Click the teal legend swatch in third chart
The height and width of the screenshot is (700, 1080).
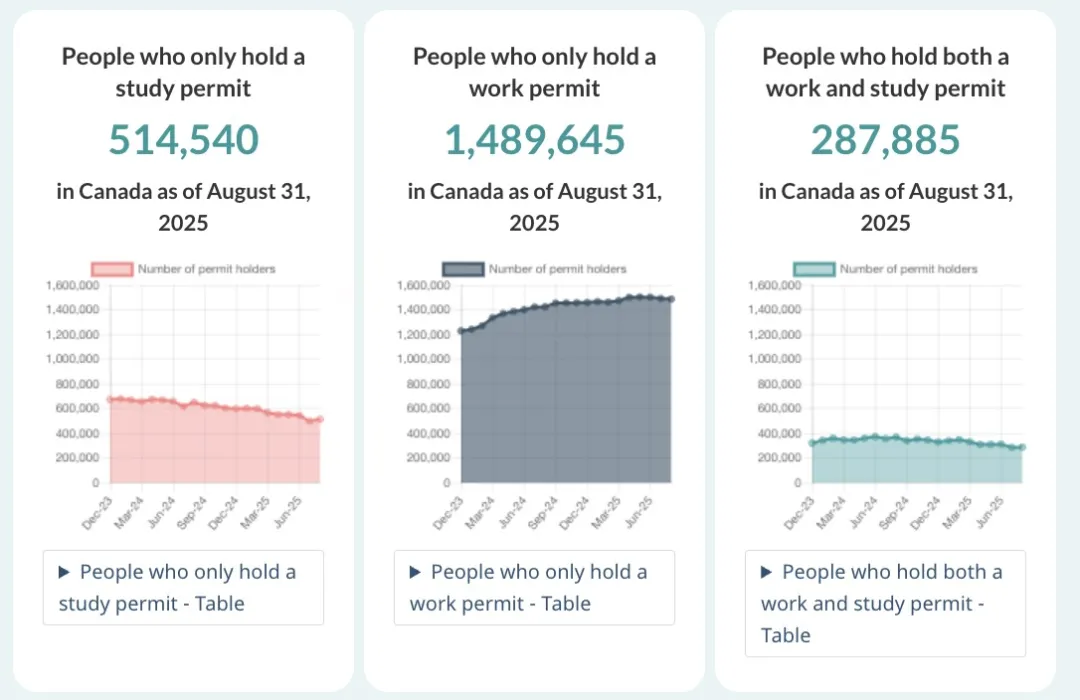[814, 269]
